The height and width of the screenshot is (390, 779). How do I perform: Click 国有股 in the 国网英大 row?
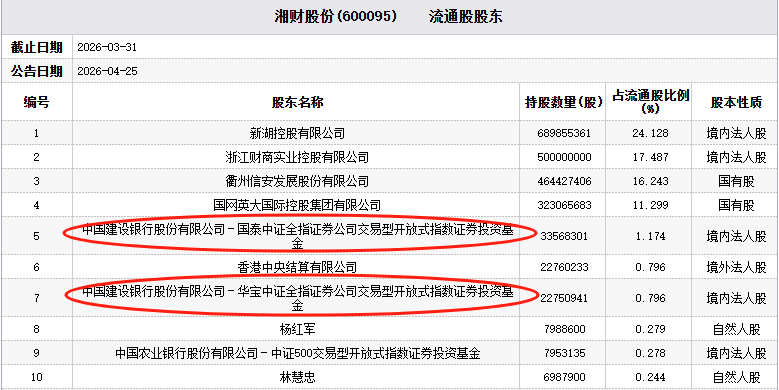pos(736,205)
